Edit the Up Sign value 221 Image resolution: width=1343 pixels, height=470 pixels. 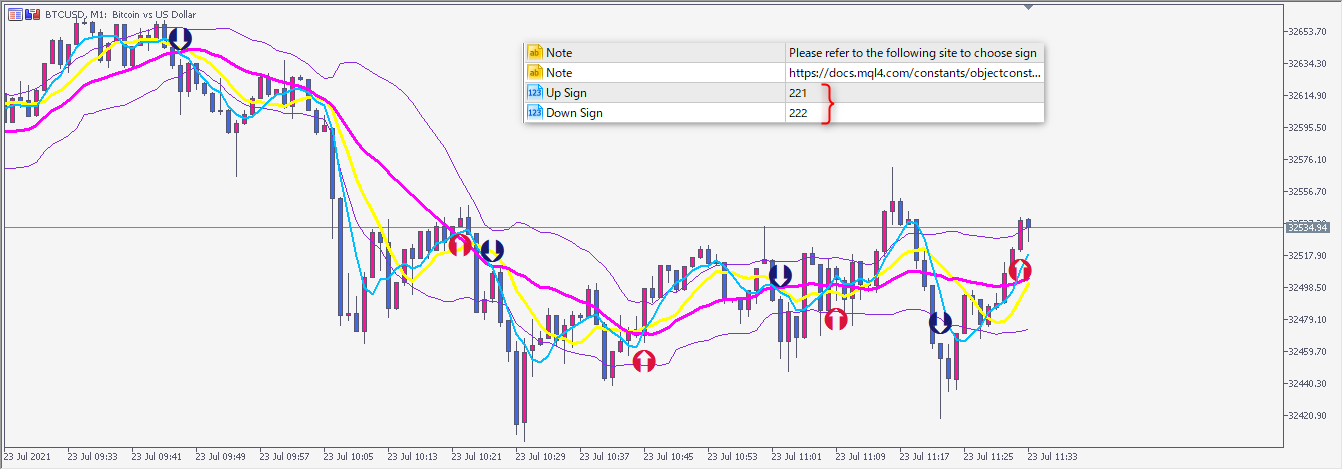[798, 93]
